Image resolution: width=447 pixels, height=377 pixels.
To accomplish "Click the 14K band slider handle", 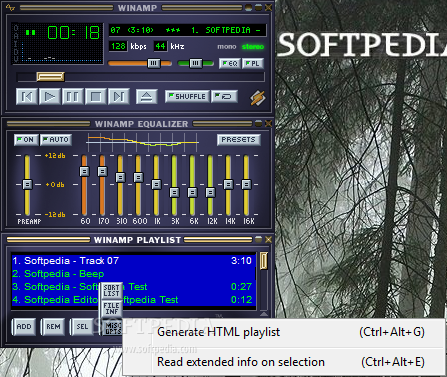I will (x=228, y=184).
